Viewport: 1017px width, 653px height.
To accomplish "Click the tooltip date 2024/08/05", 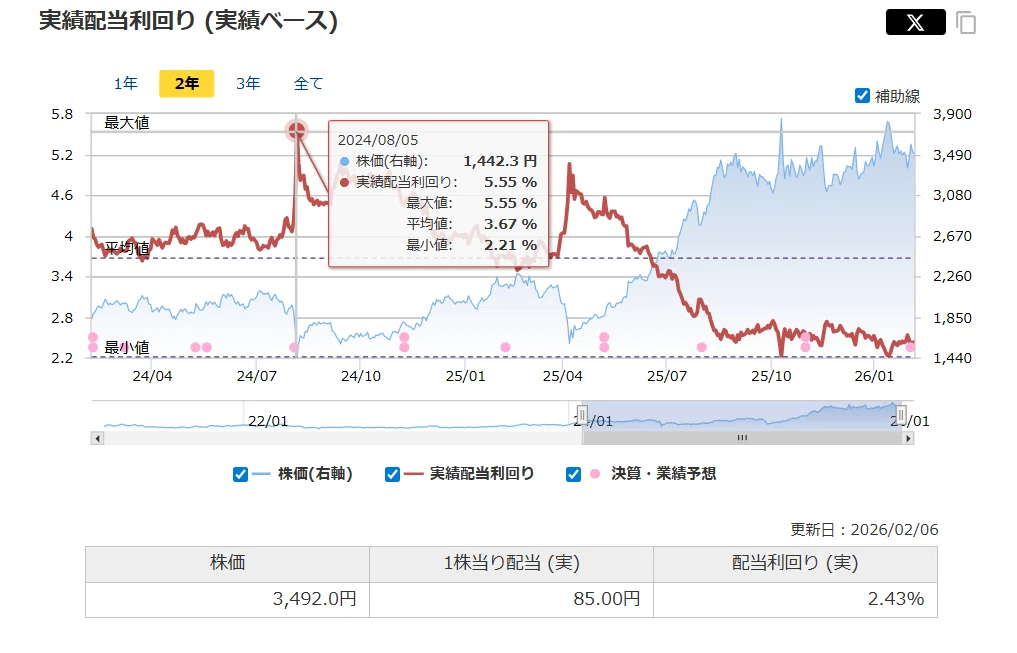I will [377, 140].
